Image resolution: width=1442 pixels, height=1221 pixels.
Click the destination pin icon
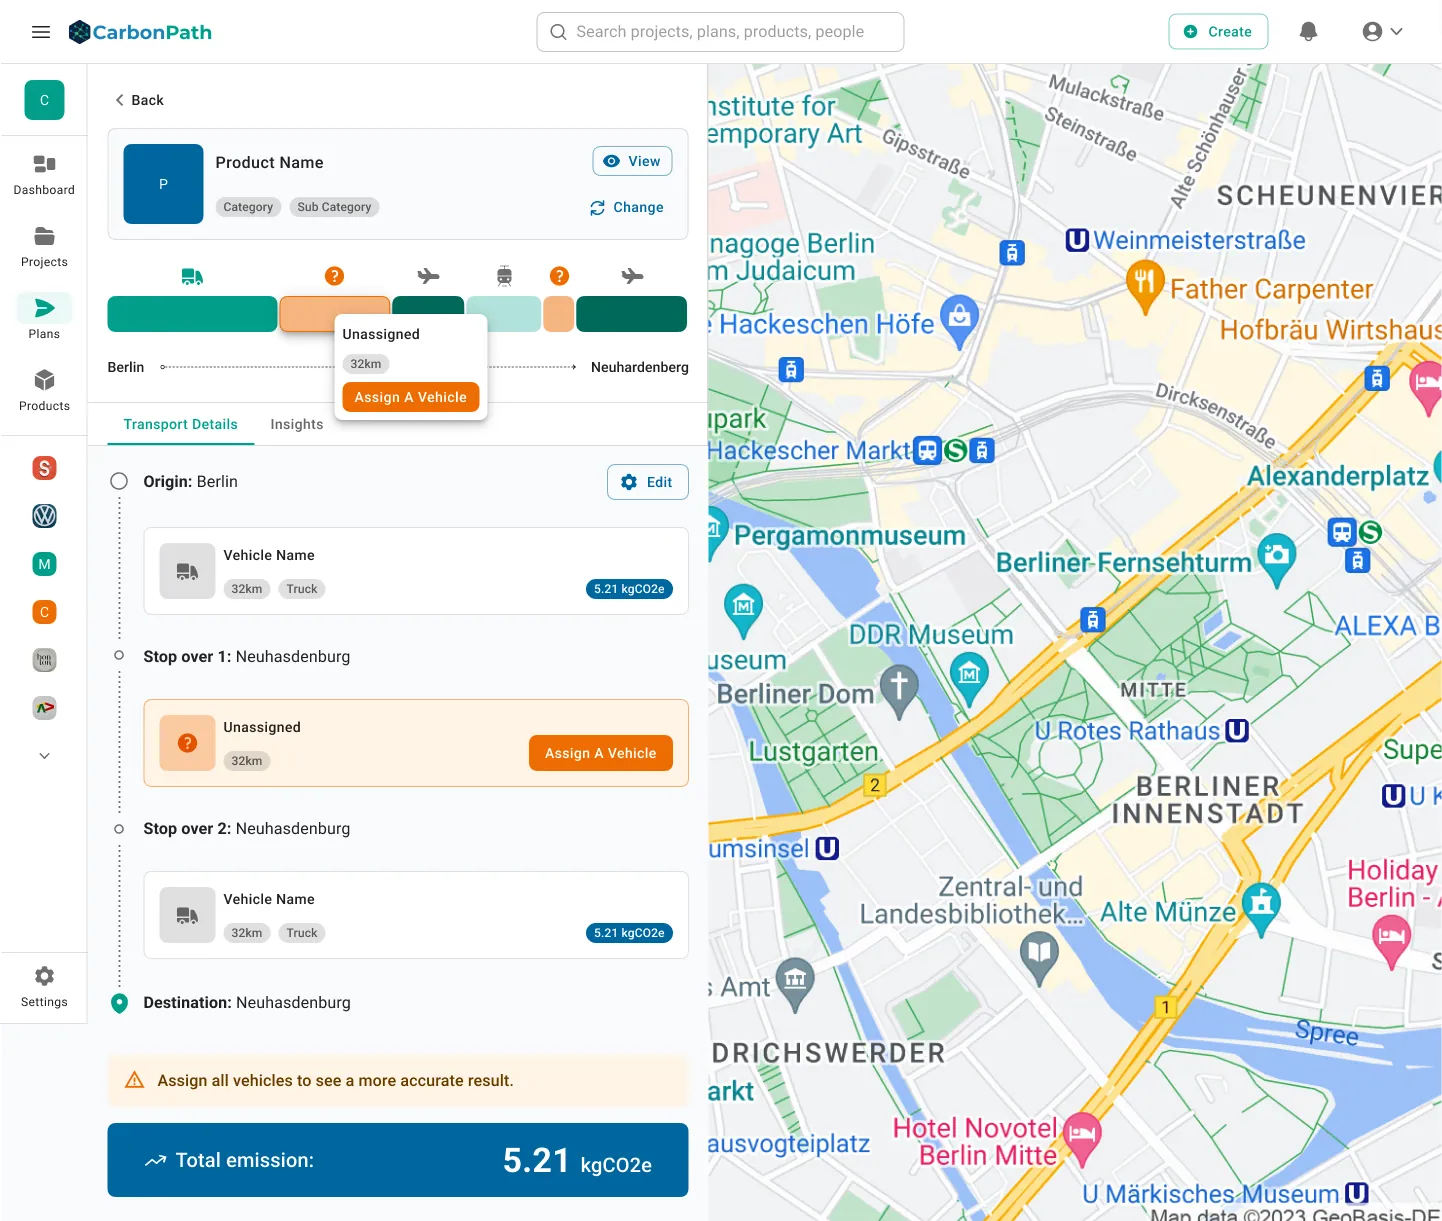(119, 1003)
